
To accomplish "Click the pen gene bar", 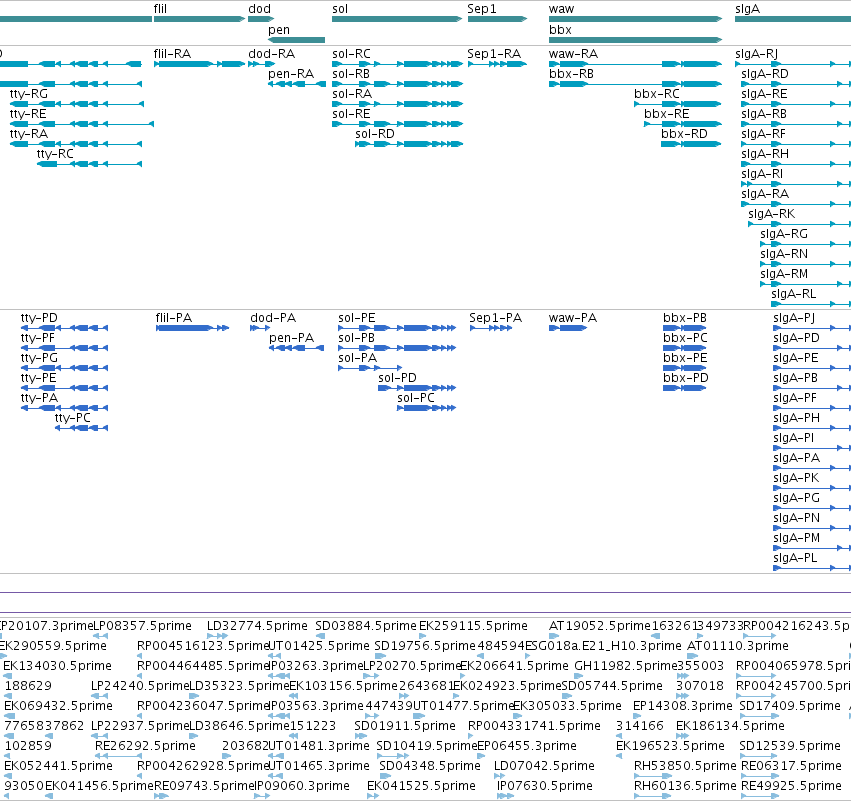I will click(x=296, y=40).
